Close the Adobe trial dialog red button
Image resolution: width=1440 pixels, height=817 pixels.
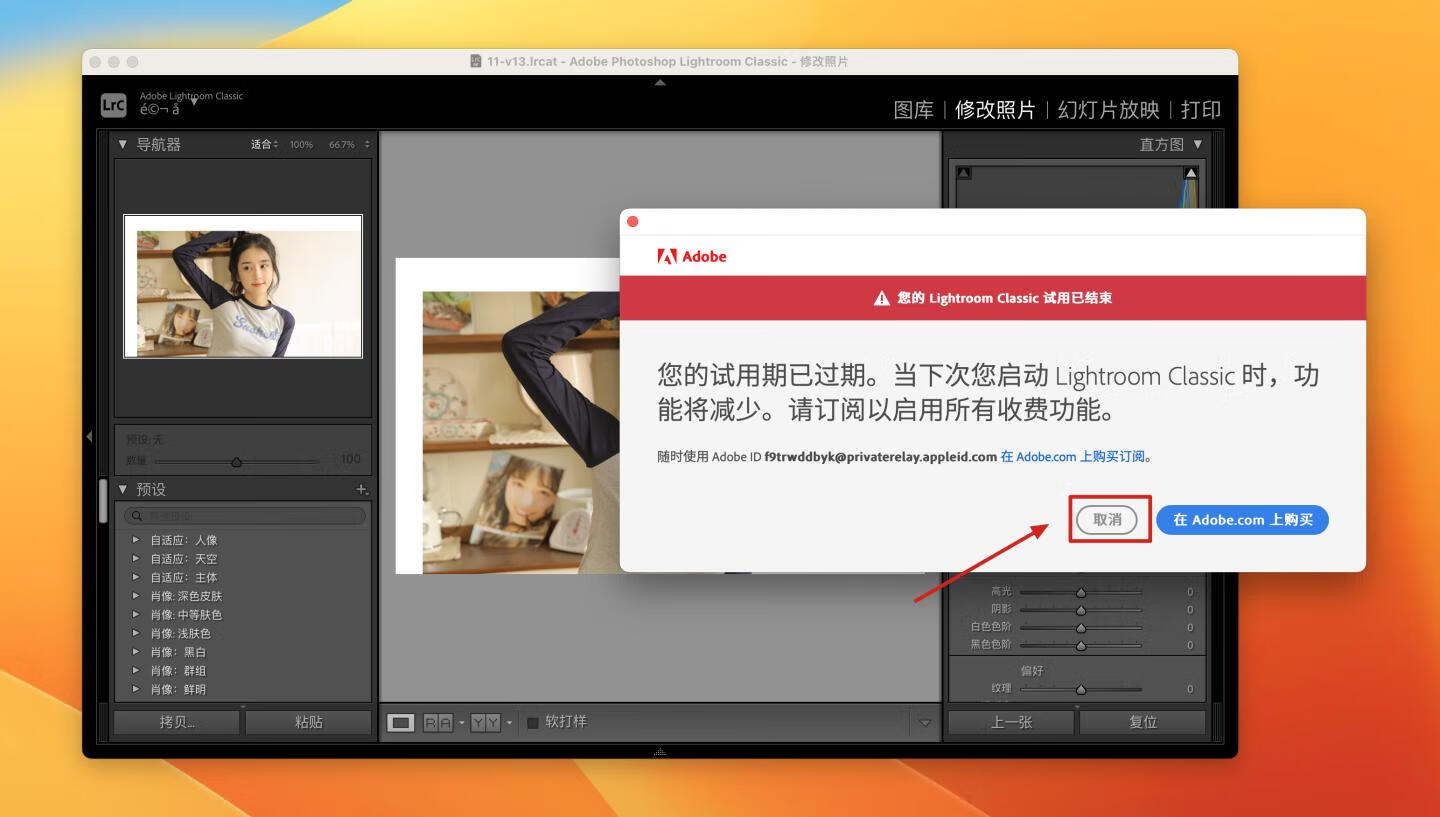click(x=632, y=221)
